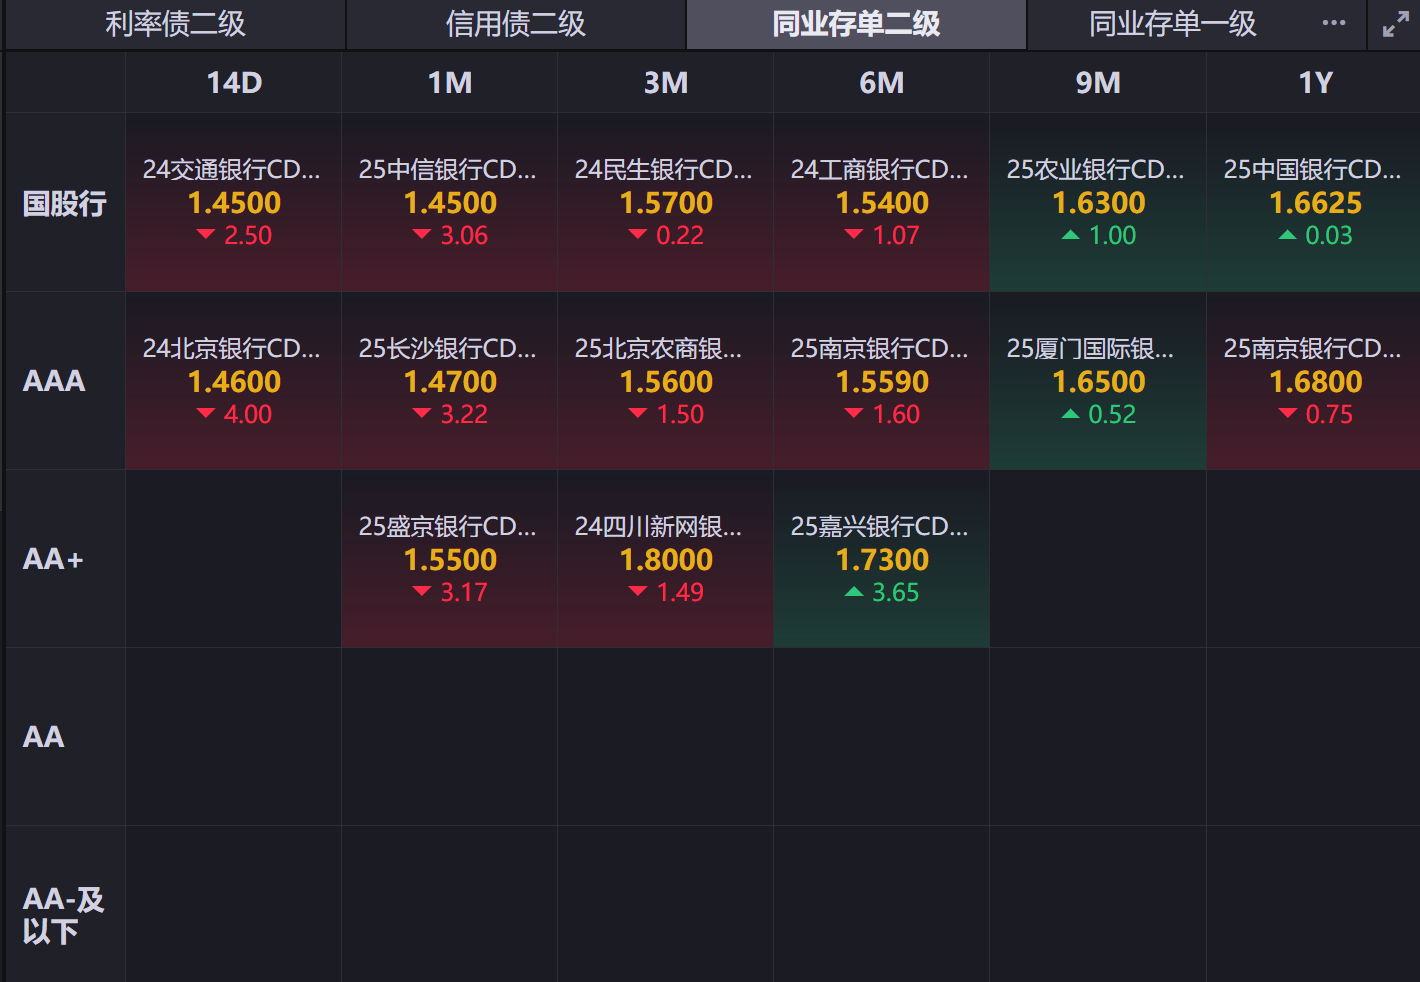Open the 24交通银行CD cell at 1.4500
Screen dimensions: 1420x982
pos(234,203)
